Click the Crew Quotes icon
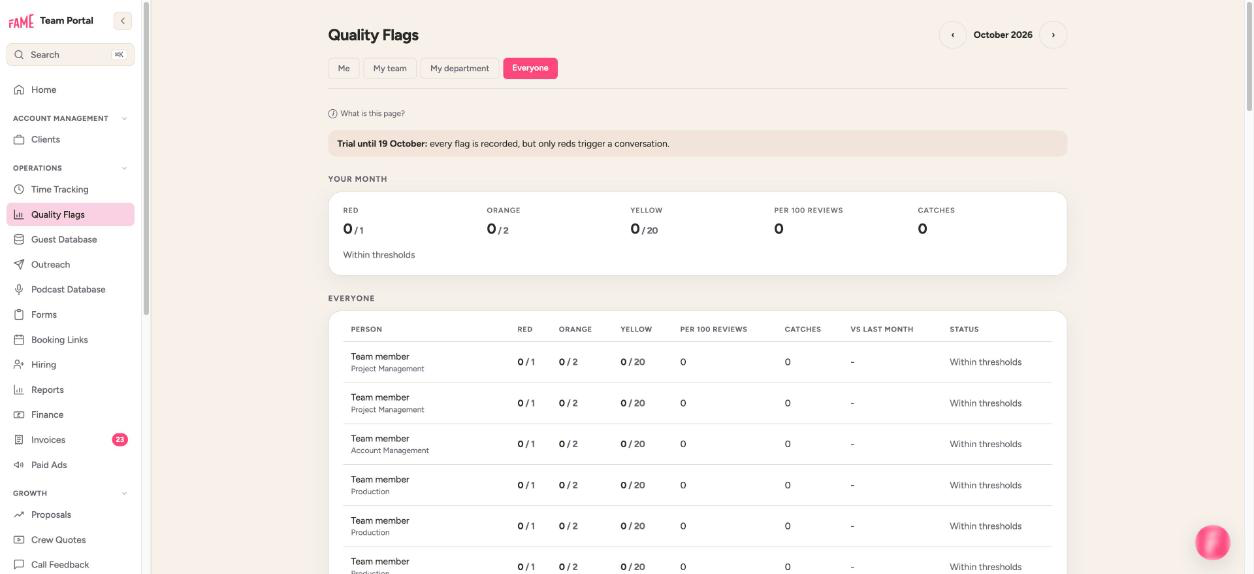 tap(19, 540)
